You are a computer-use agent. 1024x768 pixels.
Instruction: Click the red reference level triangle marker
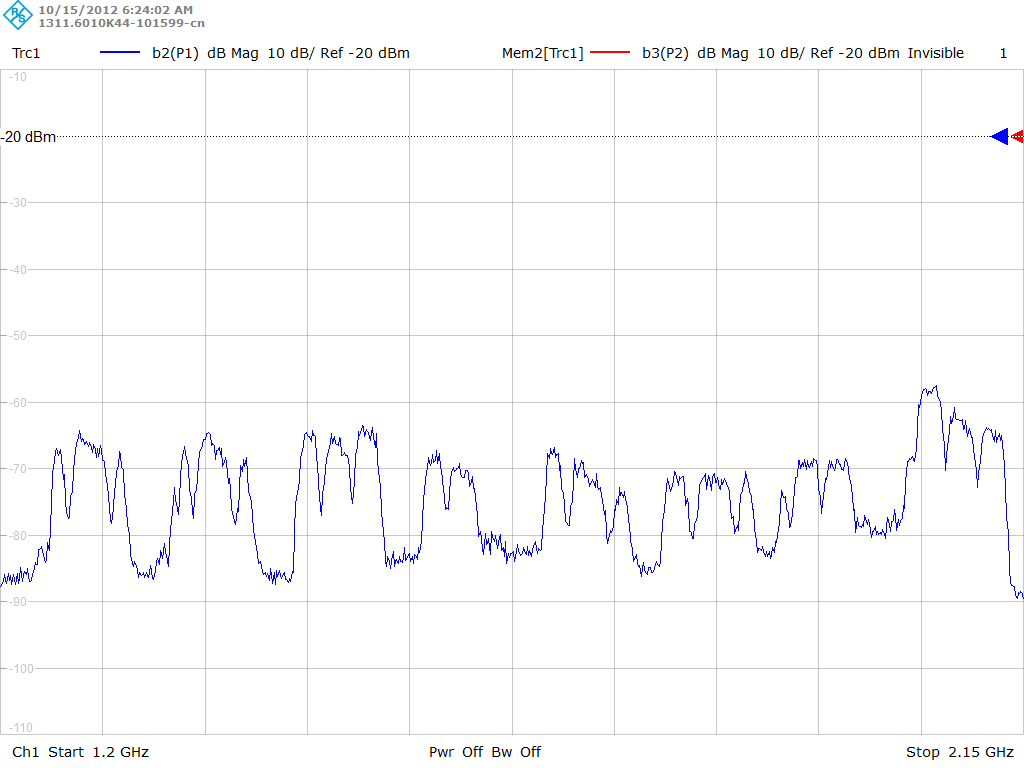pos(1018,137)
